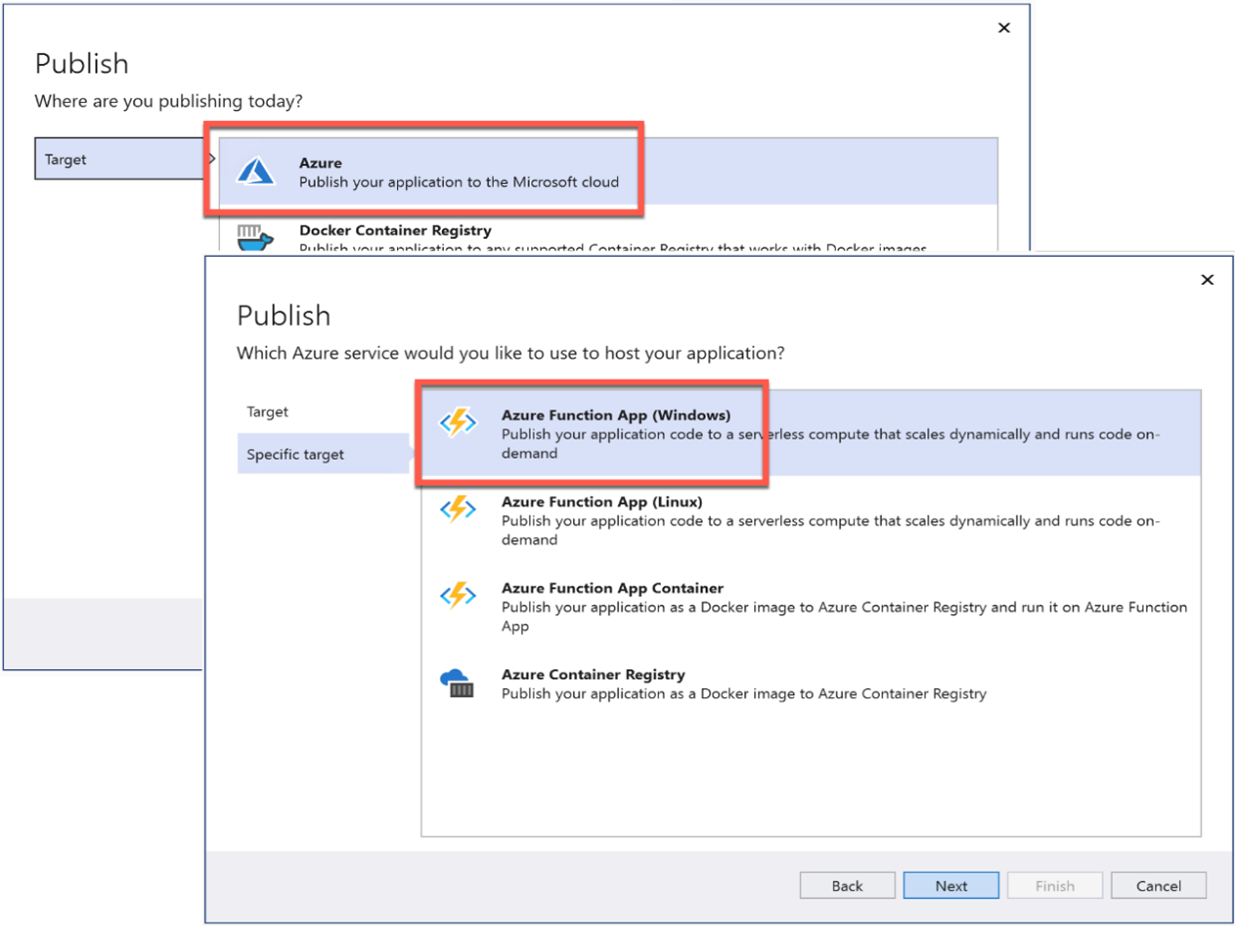Choose Azure Function App Container option
The height and width of the screenshot is (926, 1235).
811,606
